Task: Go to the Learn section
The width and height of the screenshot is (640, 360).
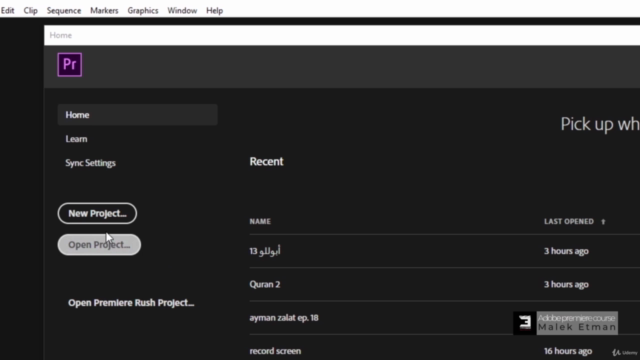Action: tap(76, 139)
